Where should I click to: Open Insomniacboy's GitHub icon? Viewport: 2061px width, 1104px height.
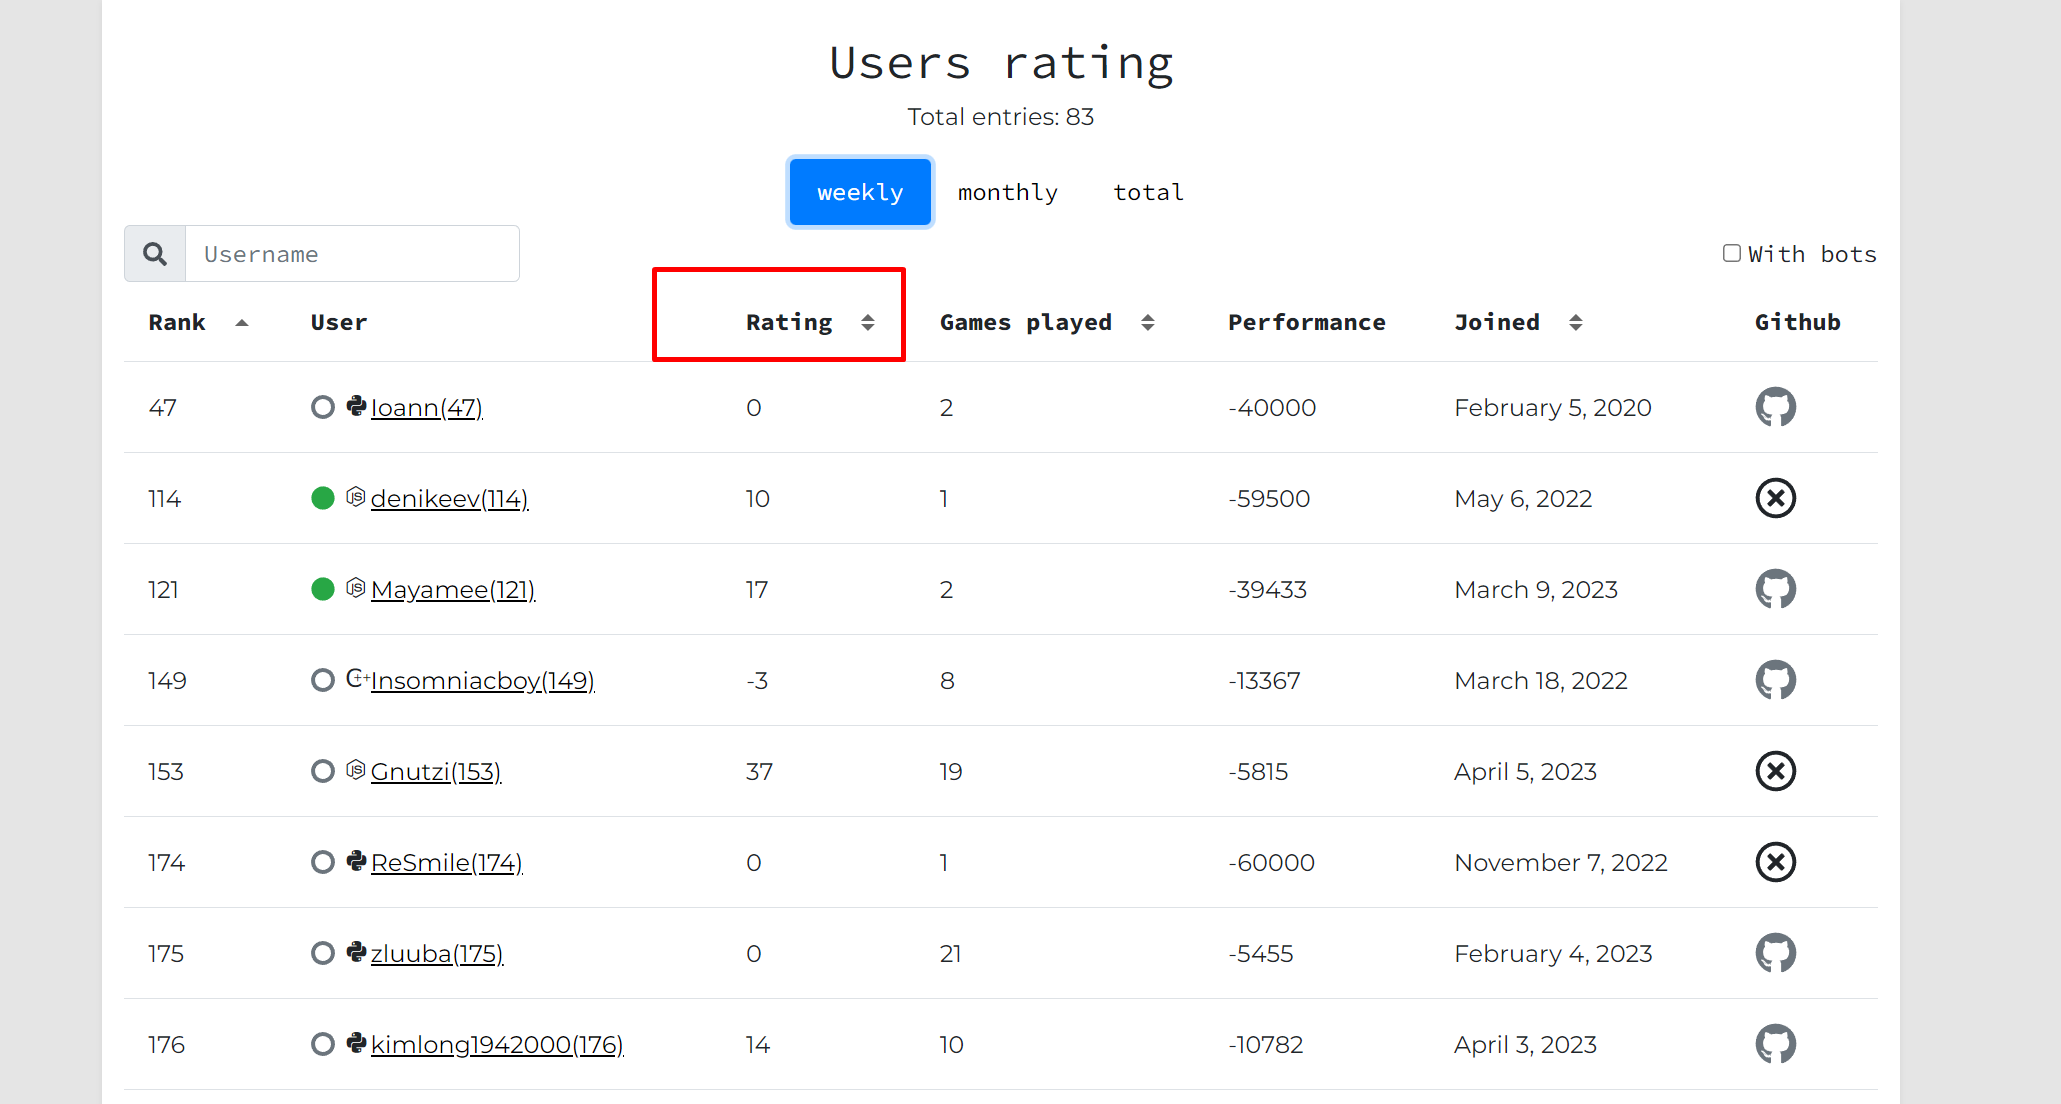(1775, 680)
